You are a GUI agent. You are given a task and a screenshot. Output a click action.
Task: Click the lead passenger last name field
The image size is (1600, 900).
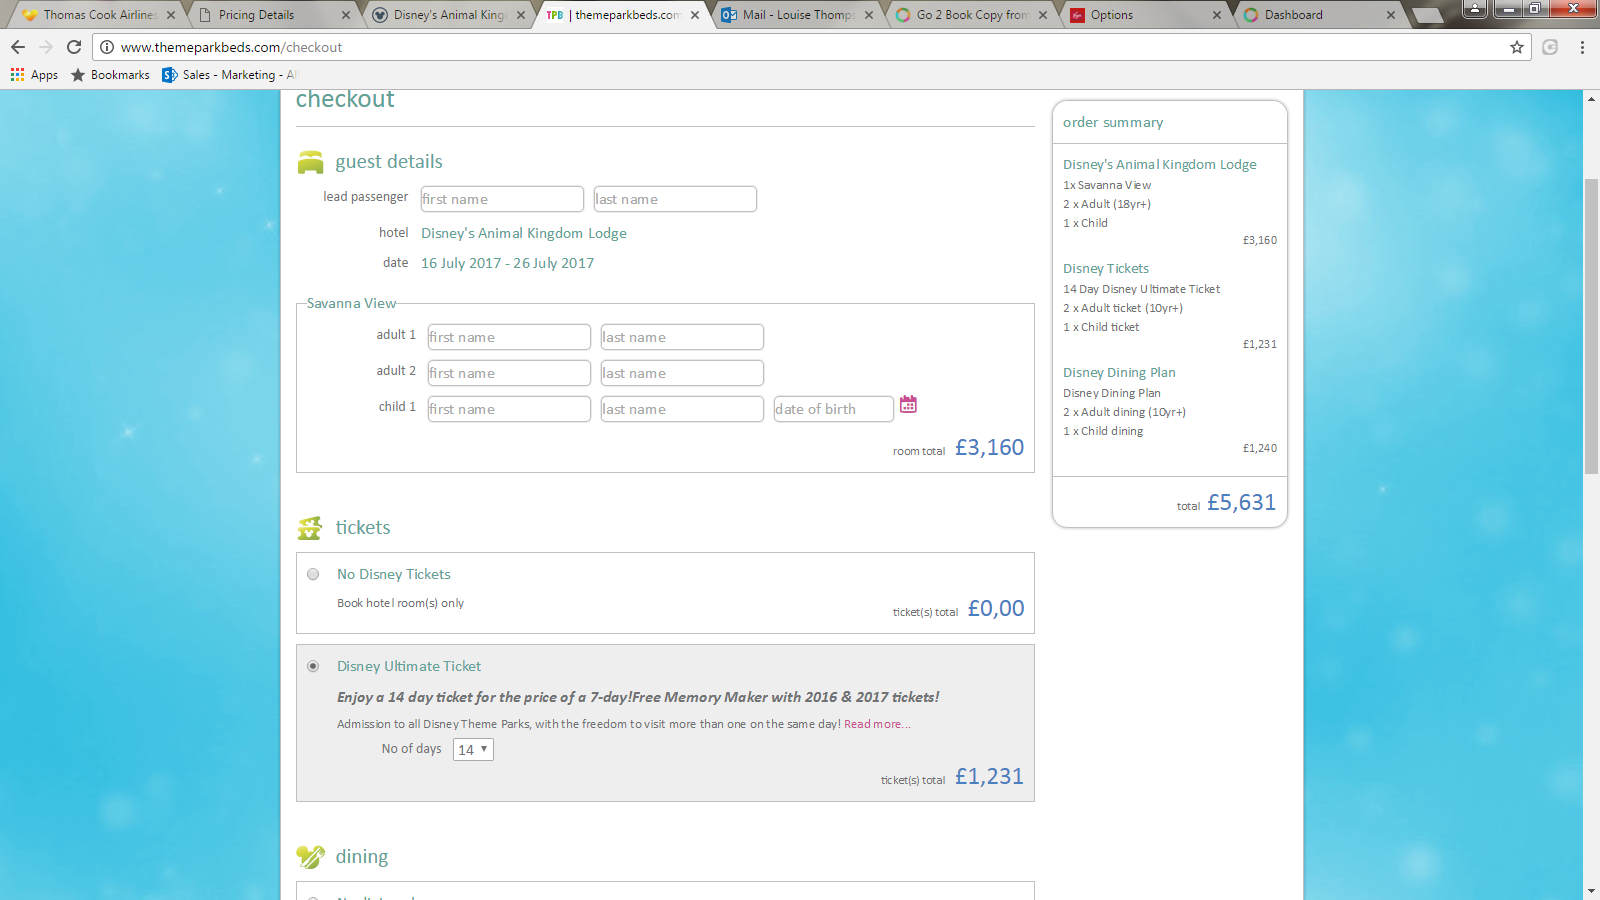[675, 199]
